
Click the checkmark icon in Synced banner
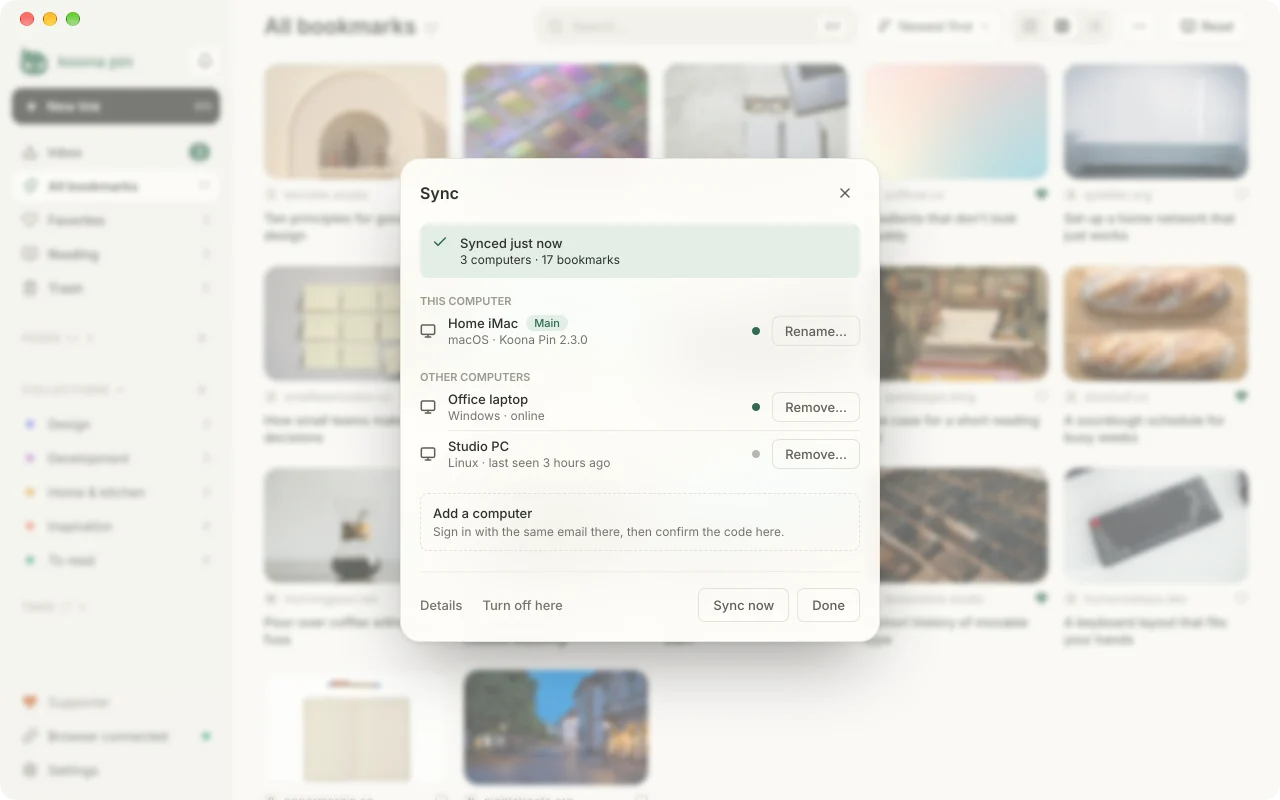pyautogui.click(x=440, y=242)
